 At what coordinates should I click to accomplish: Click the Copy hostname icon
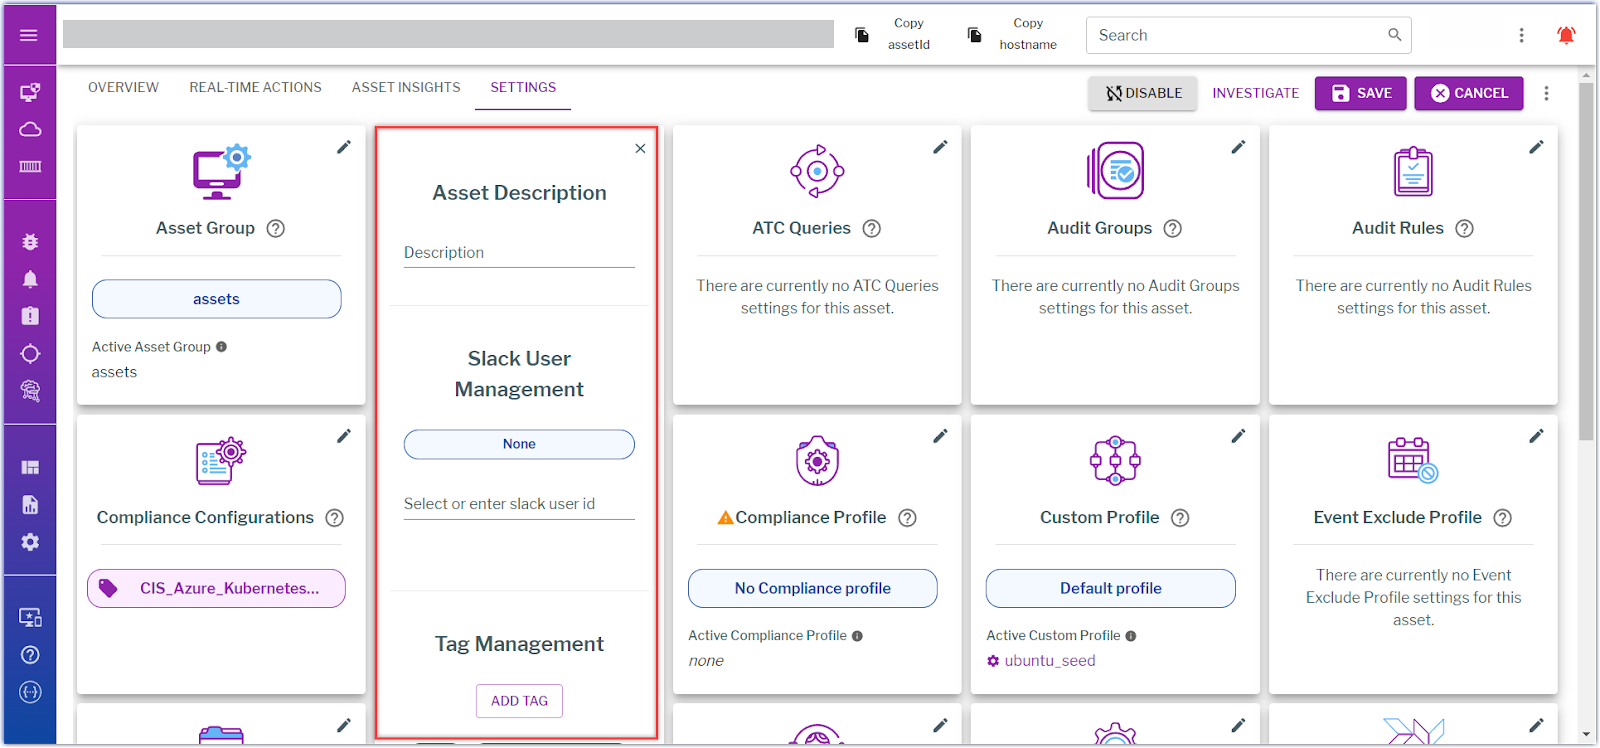coord(974,35)
